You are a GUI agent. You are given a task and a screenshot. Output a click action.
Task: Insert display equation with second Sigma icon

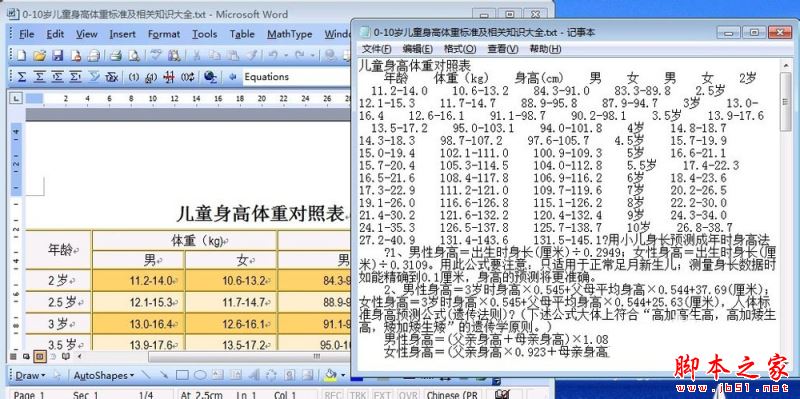39,77
